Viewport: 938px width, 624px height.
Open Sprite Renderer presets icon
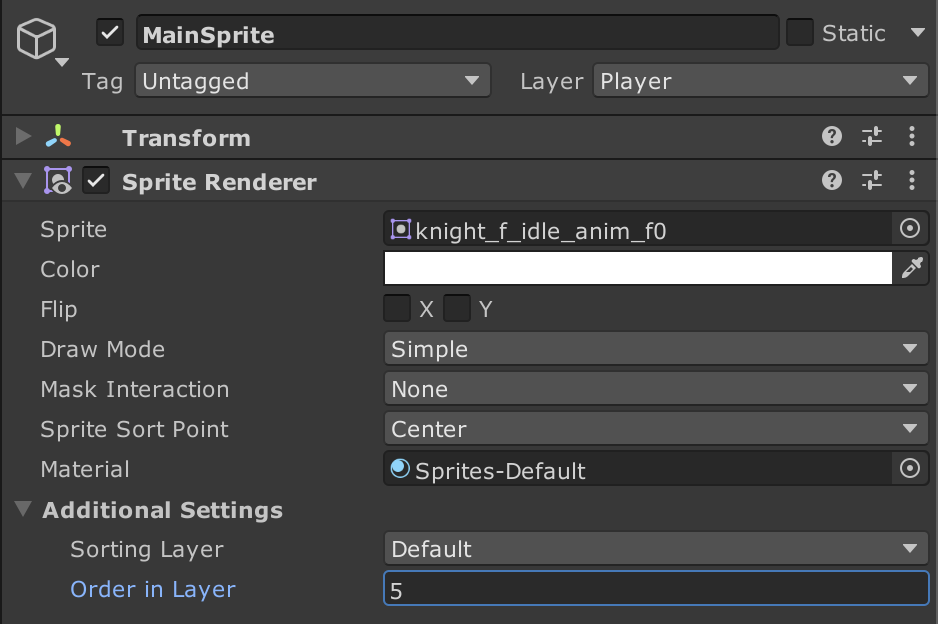pos(872,180)
